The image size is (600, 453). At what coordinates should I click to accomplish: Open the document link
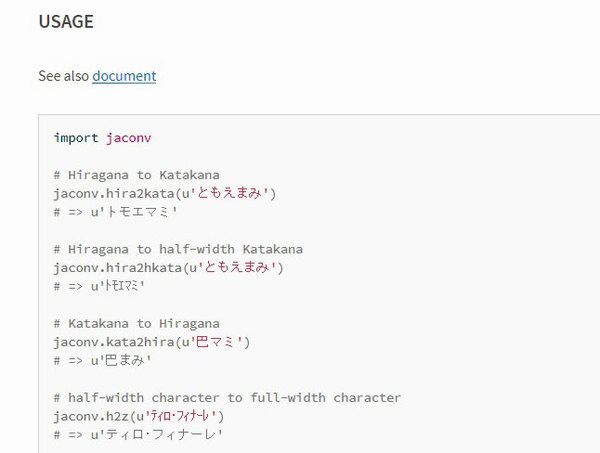point(124,76)
